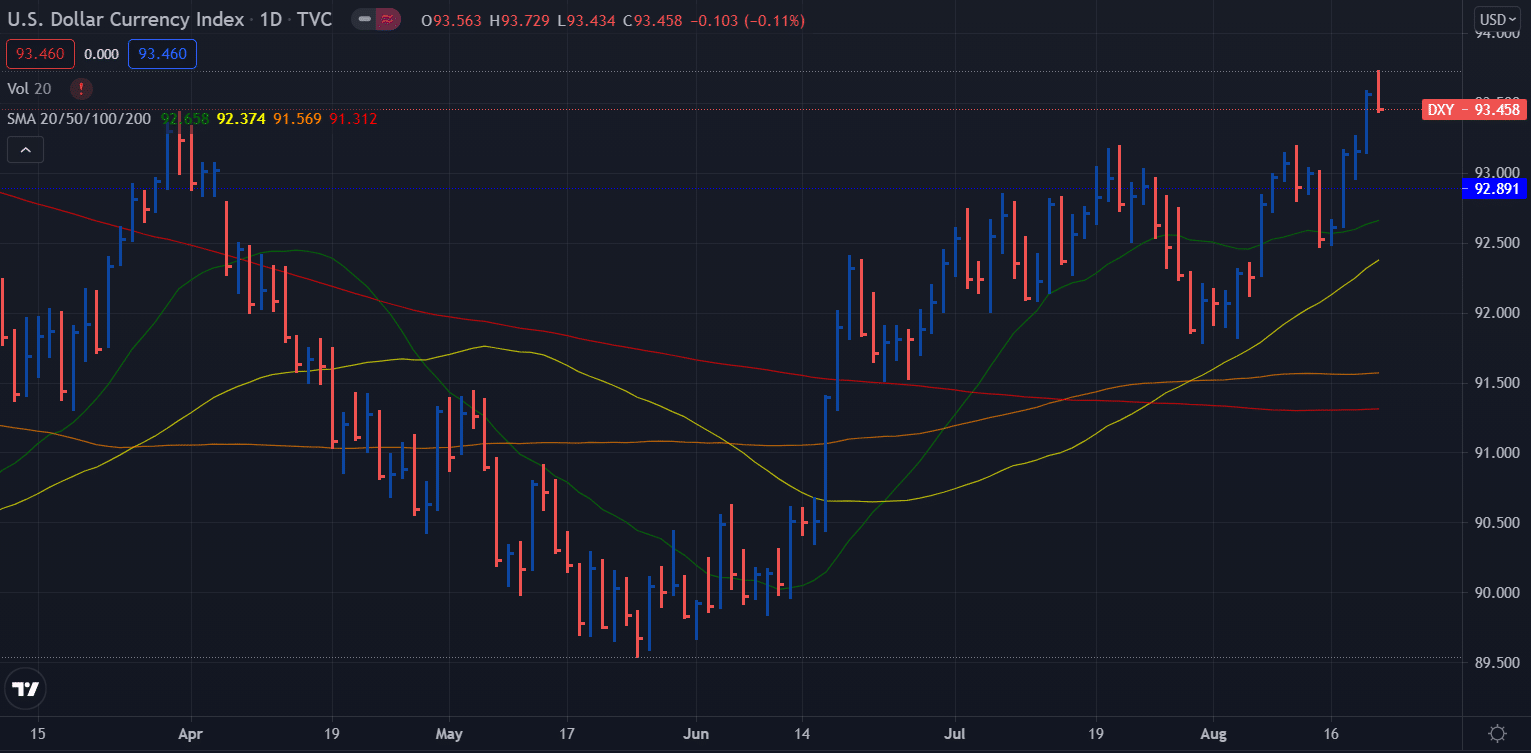Click the Aug date label on time axis
Image resolution: width=1531 pixels, height=753 pixels.
coord(1213,733)
